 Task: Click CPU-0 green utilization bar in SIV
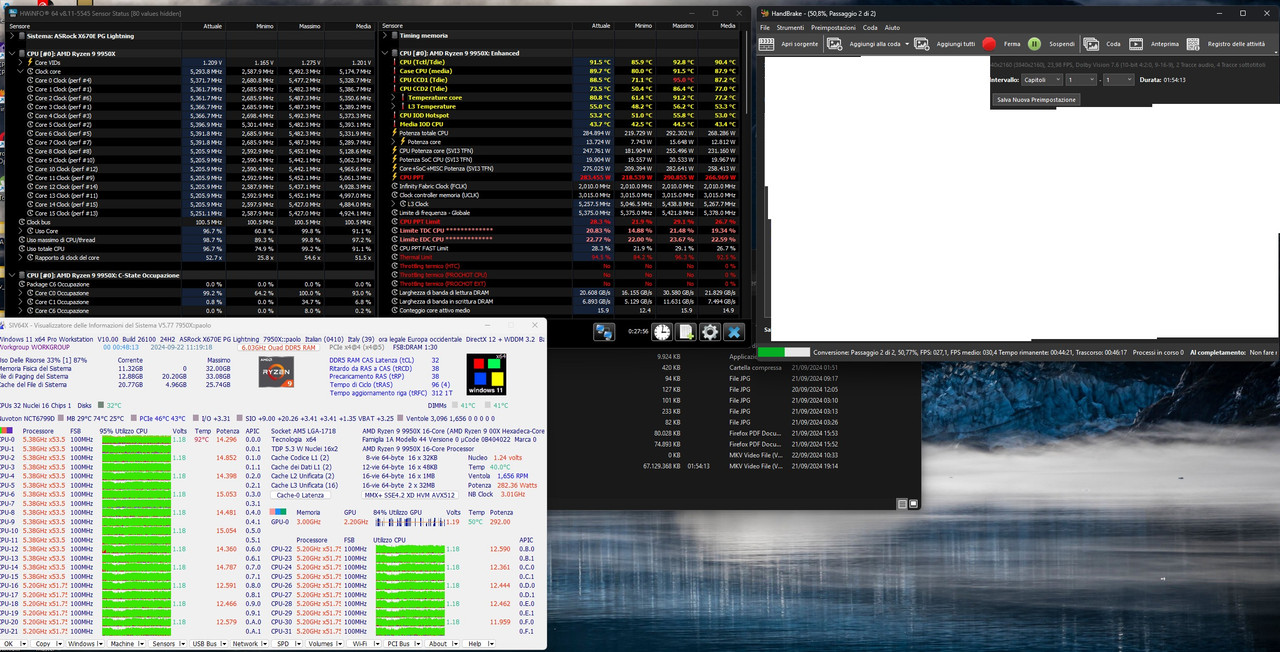point(136,439)
